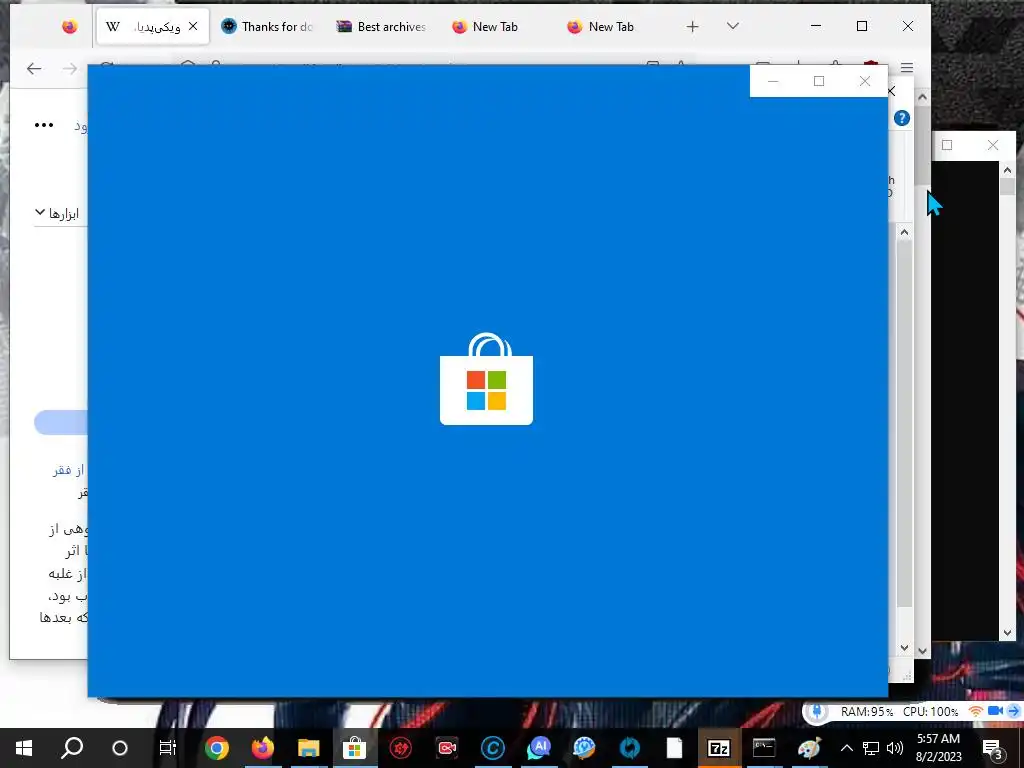
Task: Switch to the 'Thanks for do' tab
Action: (x=267, y=27)
